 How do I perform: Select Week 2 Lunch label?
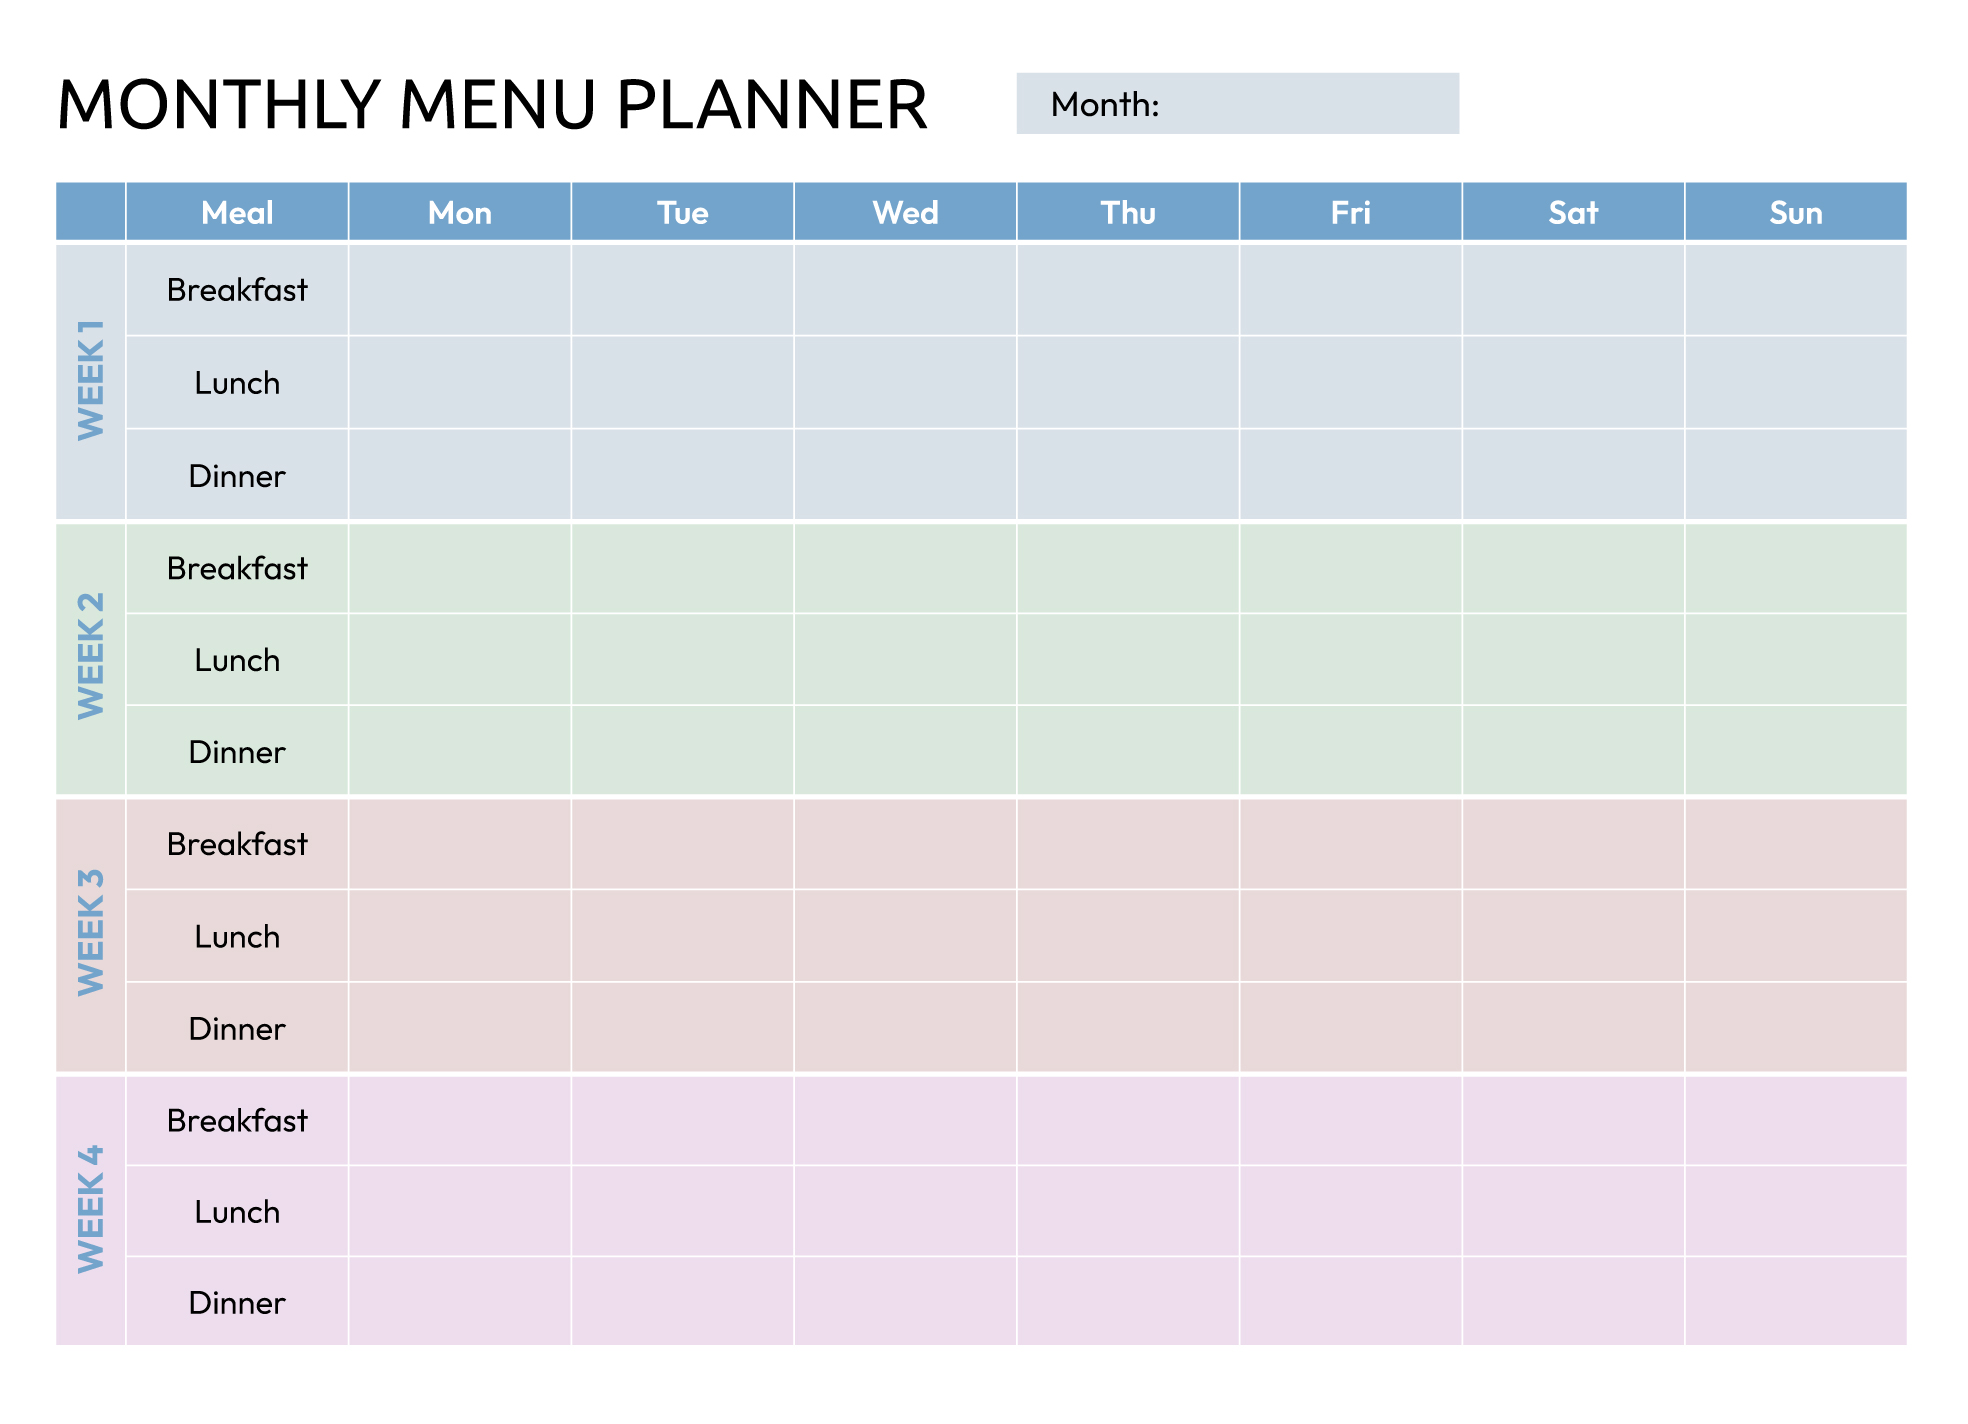[x=237, y=660]
